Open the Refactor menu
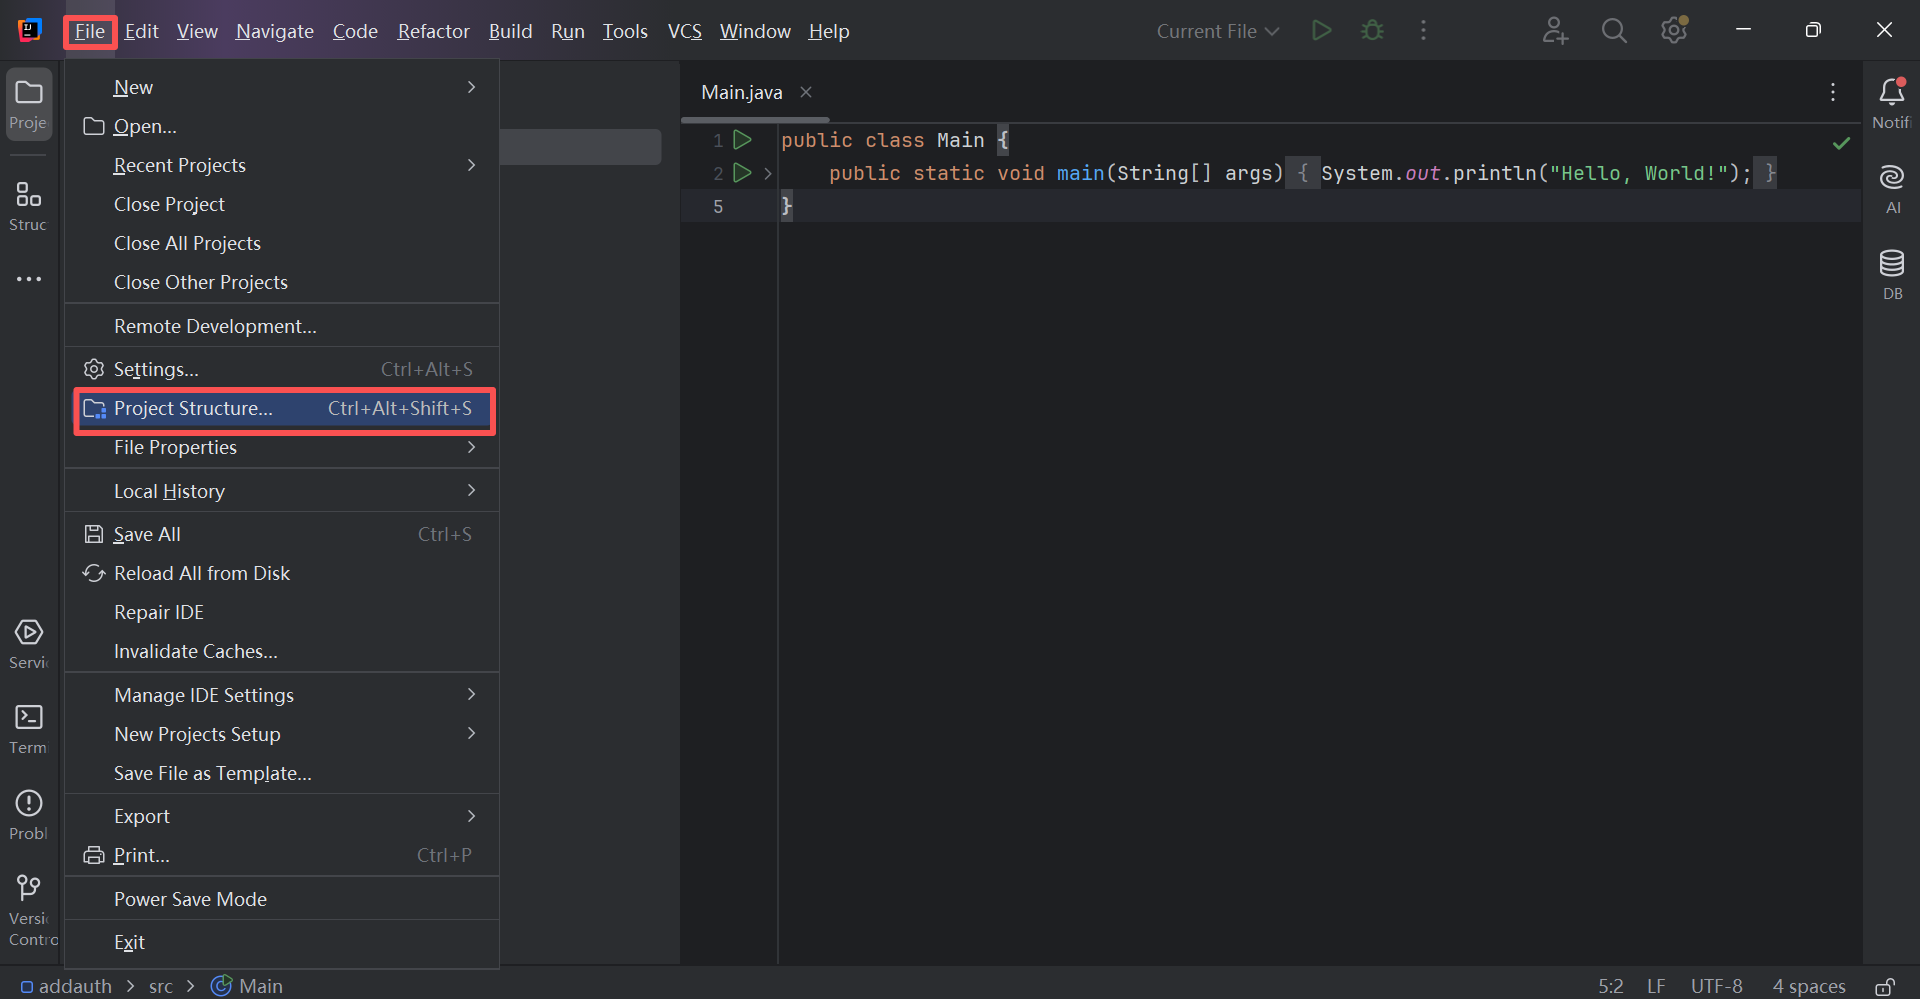 (433, 31)
